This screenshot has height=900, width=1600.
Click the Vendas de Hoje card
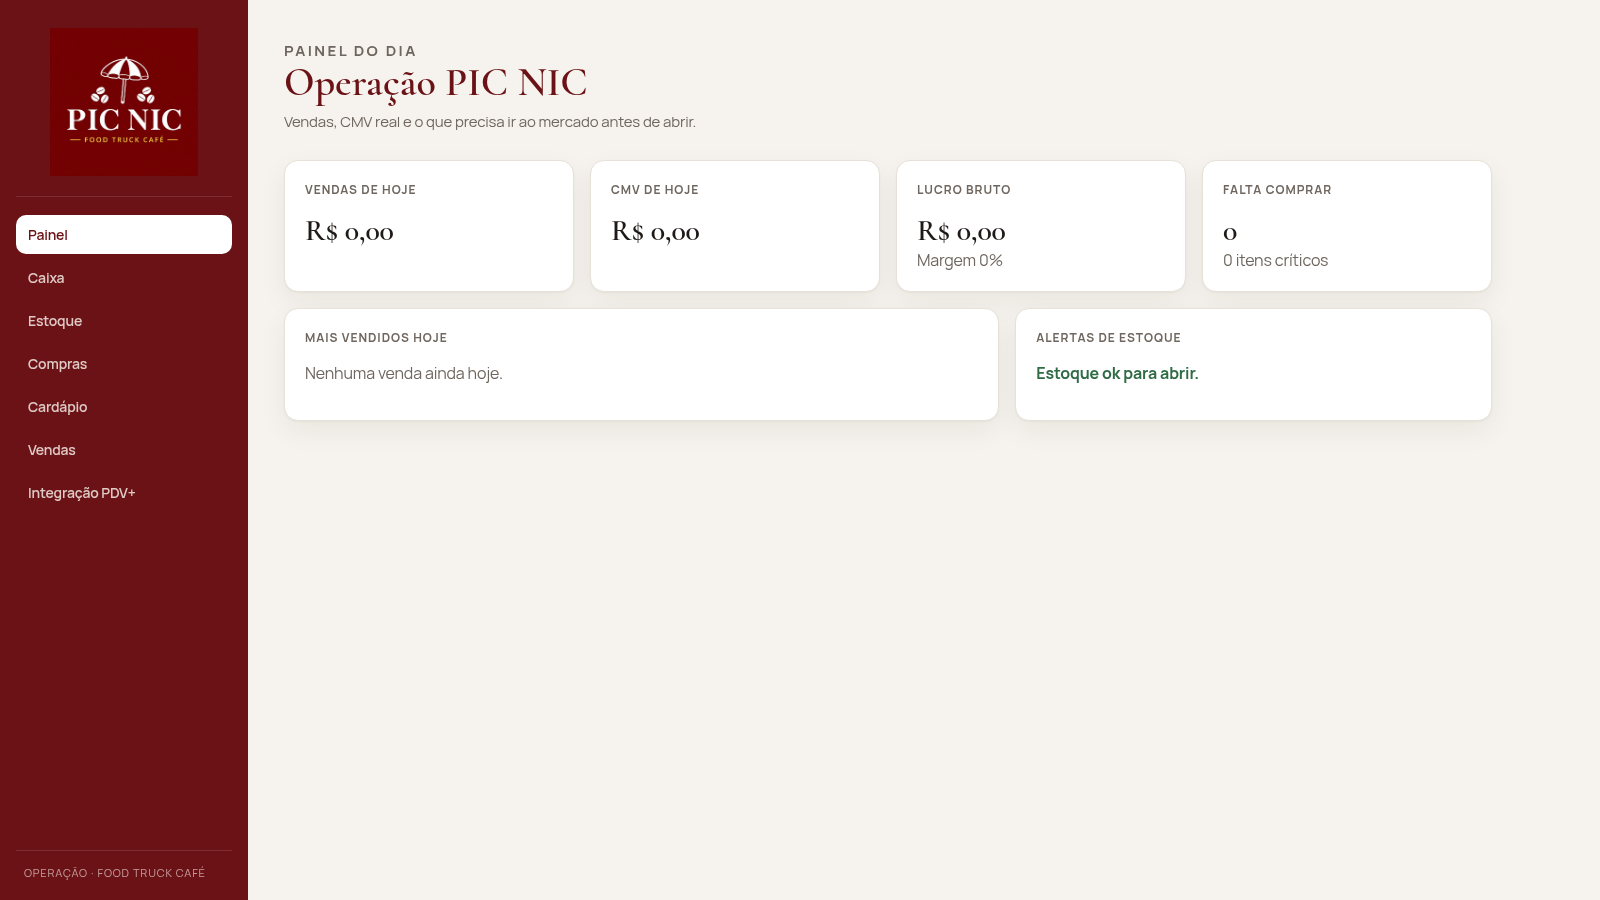click(429, 226)
